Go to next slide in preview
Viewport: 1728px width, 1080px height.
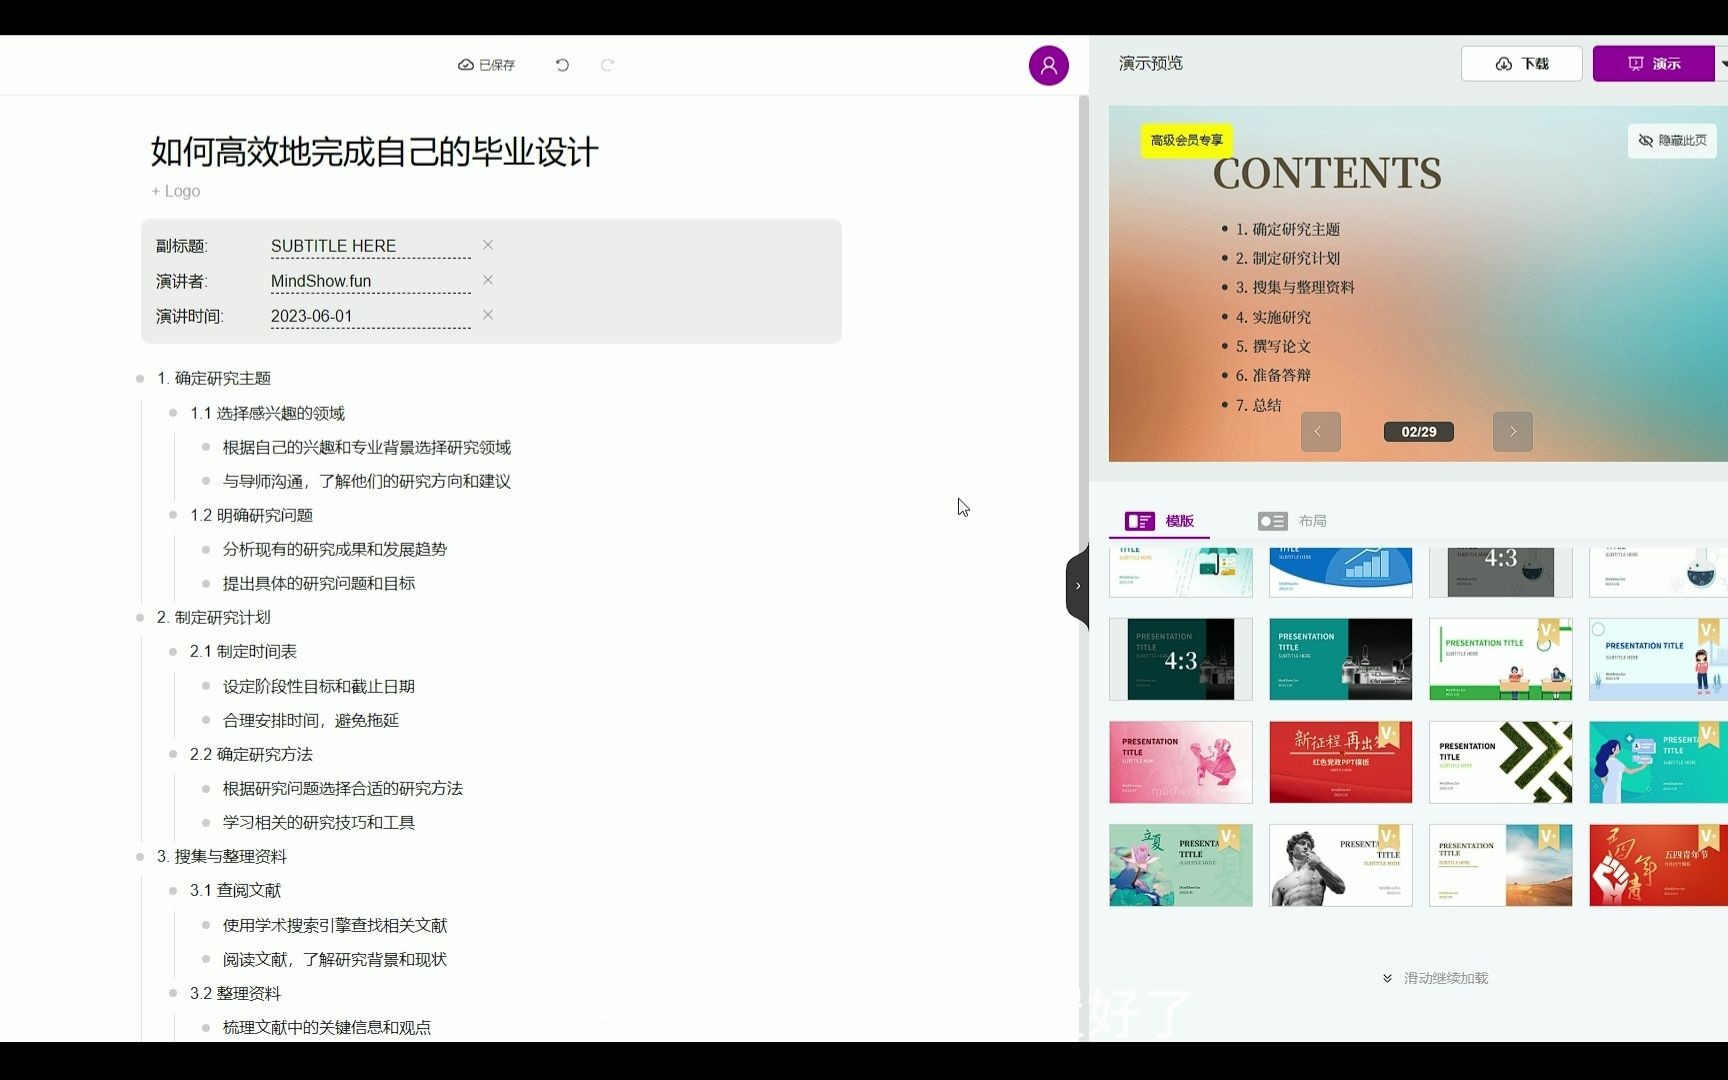1512,431
